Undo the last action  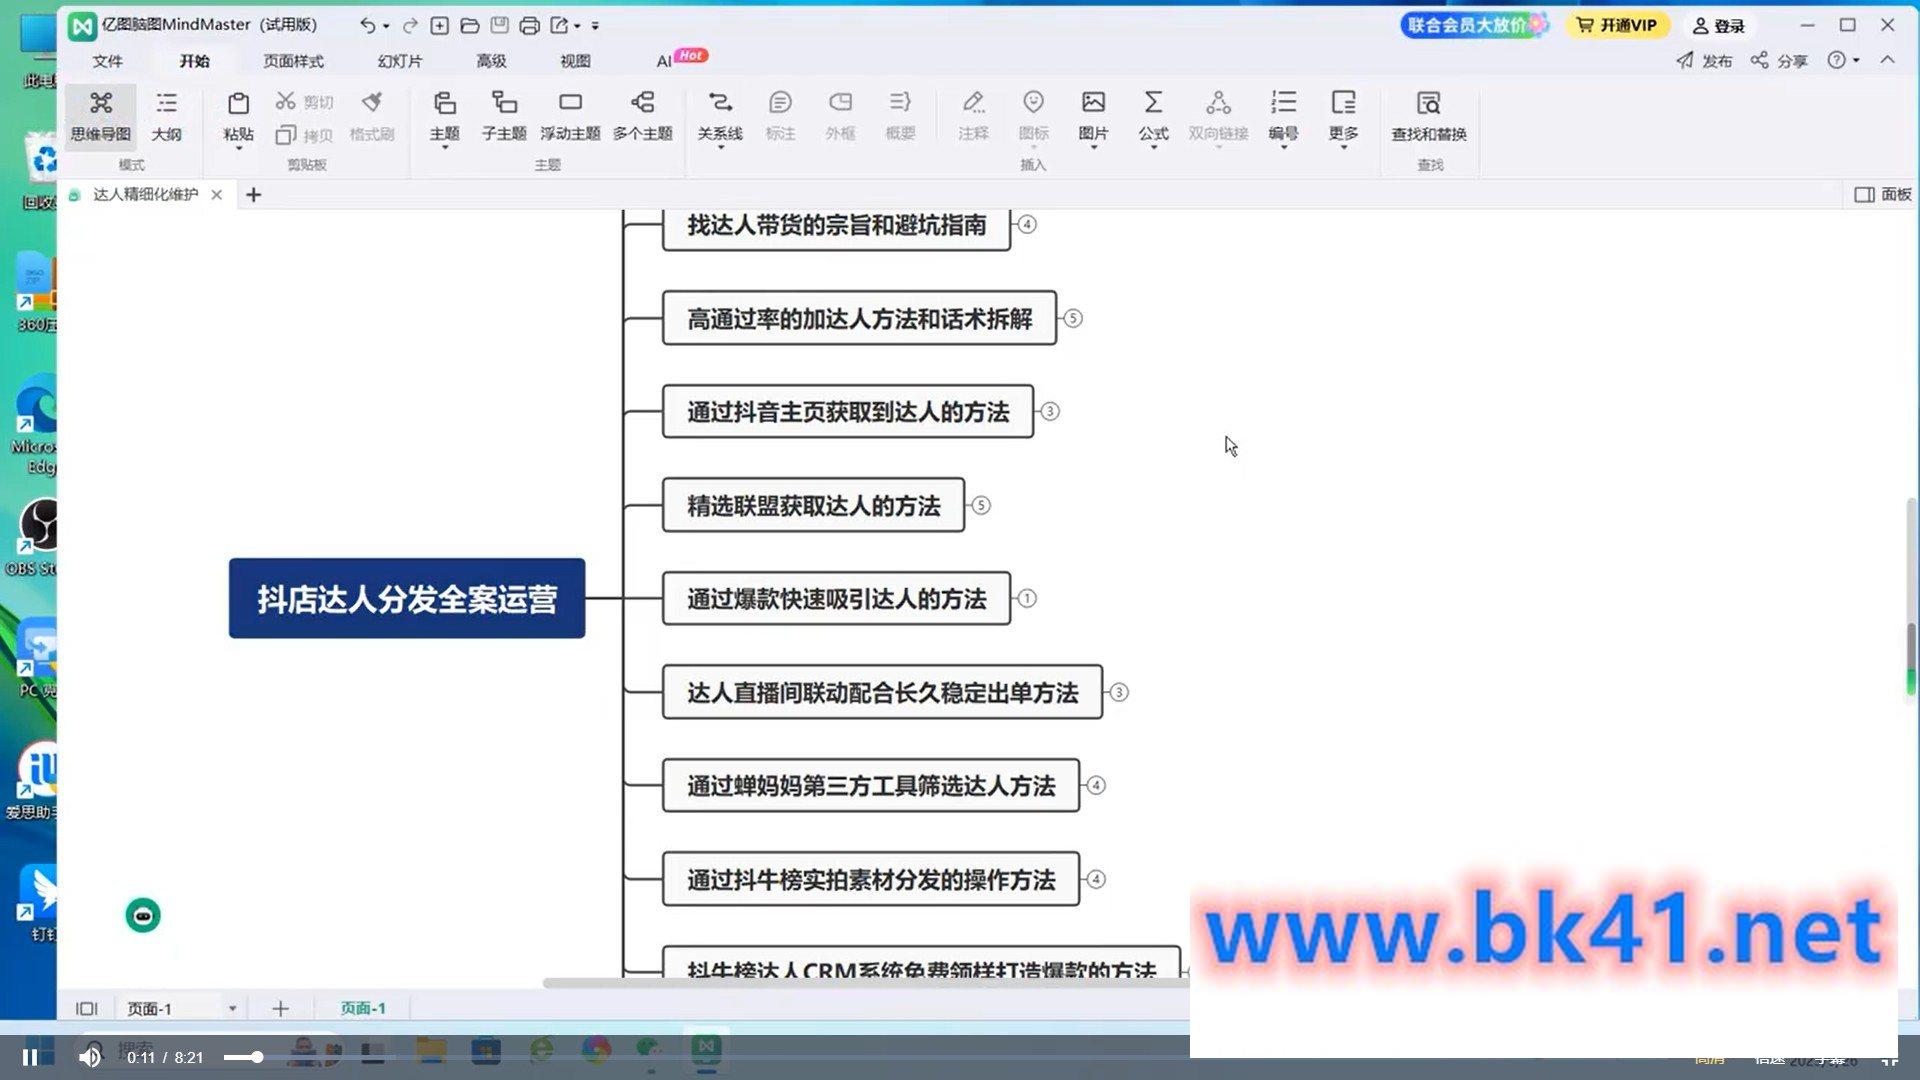pos(367,25)
